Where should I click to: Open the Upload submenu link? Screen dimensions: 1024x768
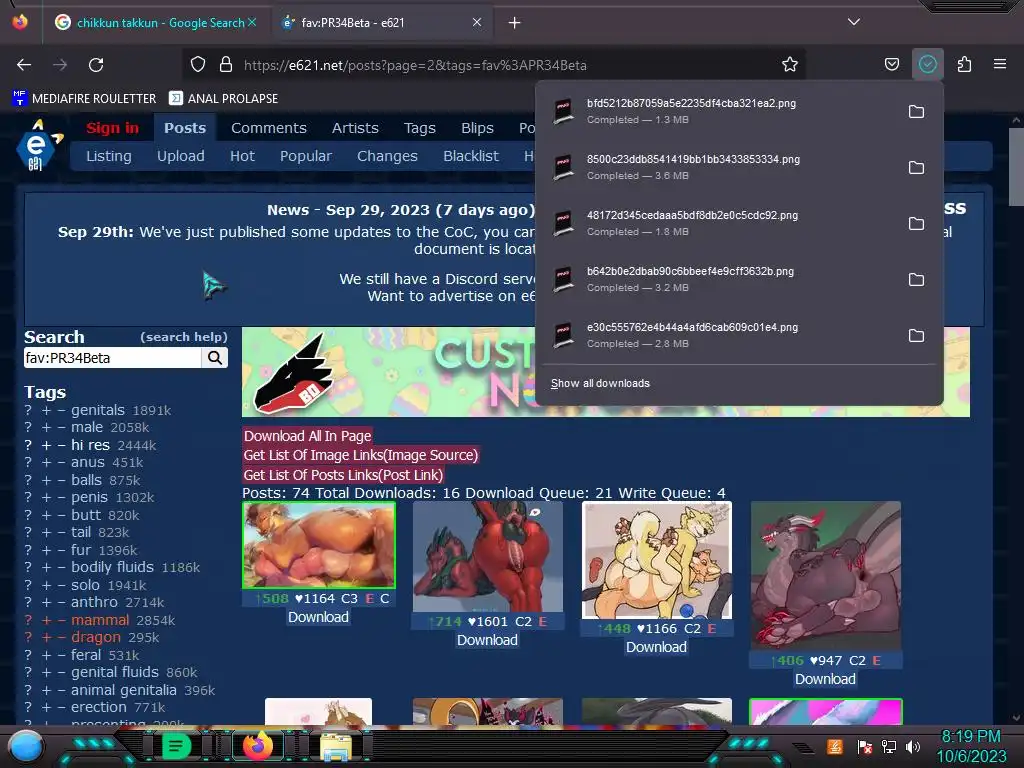[x=180, y=156]
